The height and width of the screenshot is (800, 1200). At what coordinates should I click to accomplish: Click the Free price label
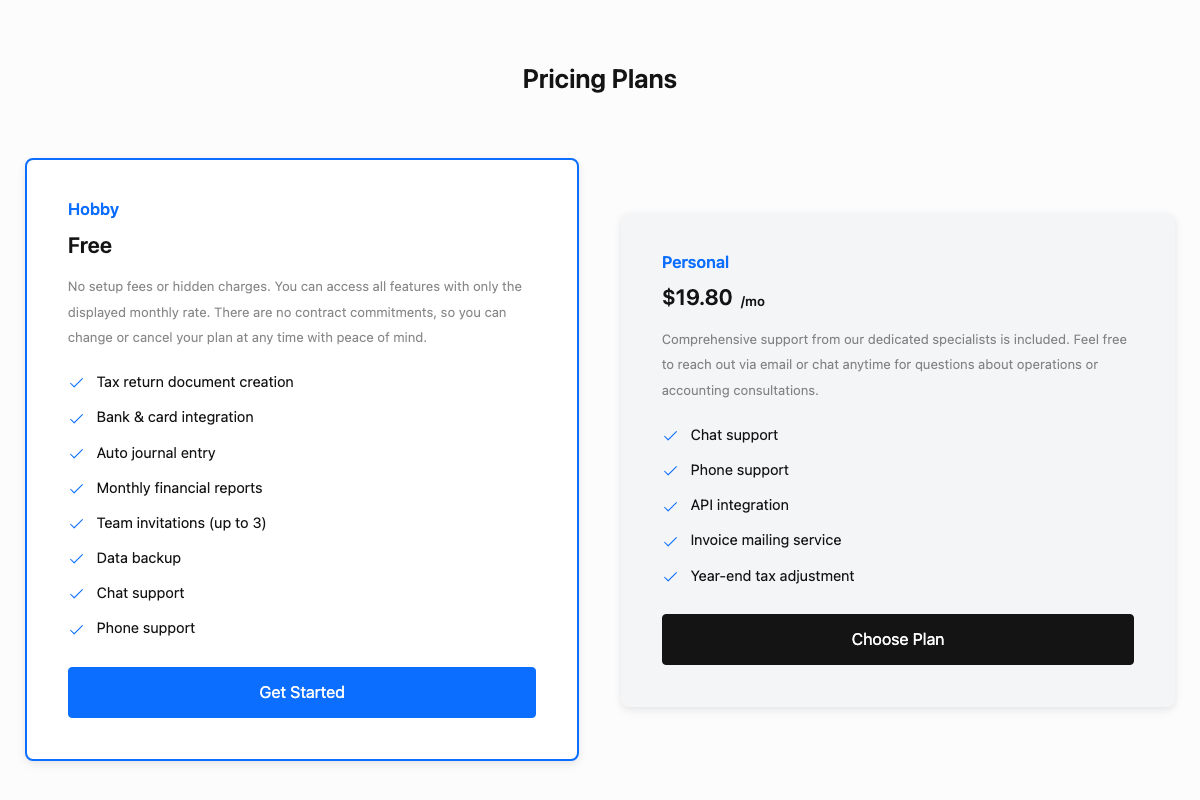(90, 245)
